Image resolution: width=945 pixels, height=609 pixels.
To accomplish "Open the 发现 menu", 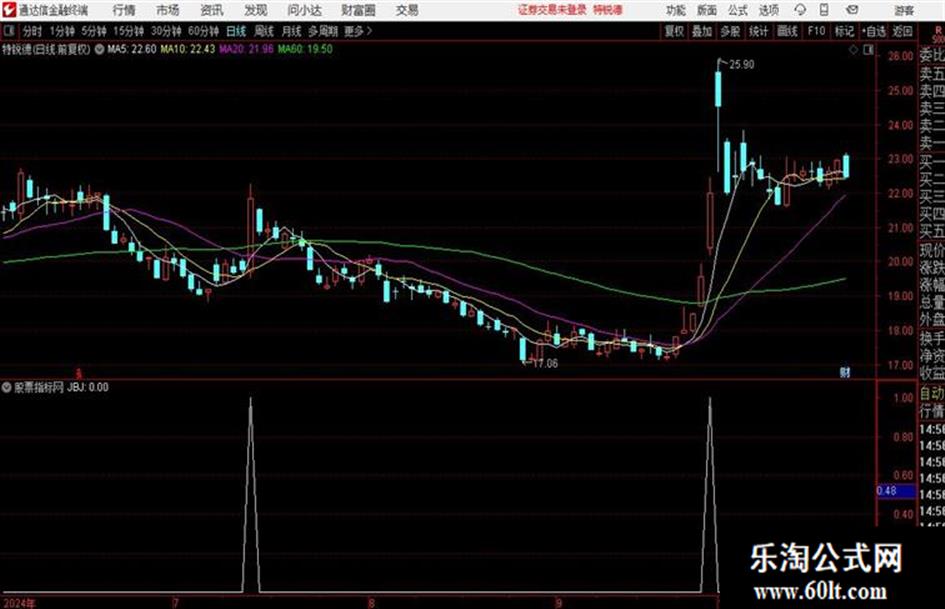I will coord(256,10).
